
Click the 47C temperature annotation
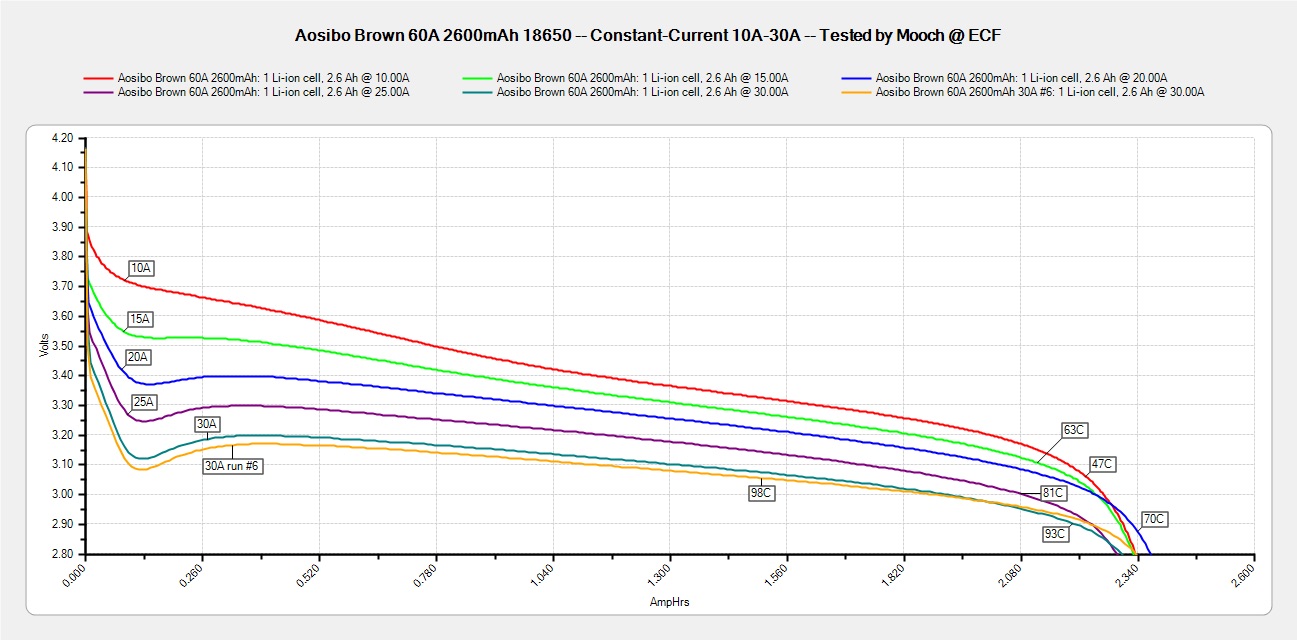click(x=1102, y=465)
